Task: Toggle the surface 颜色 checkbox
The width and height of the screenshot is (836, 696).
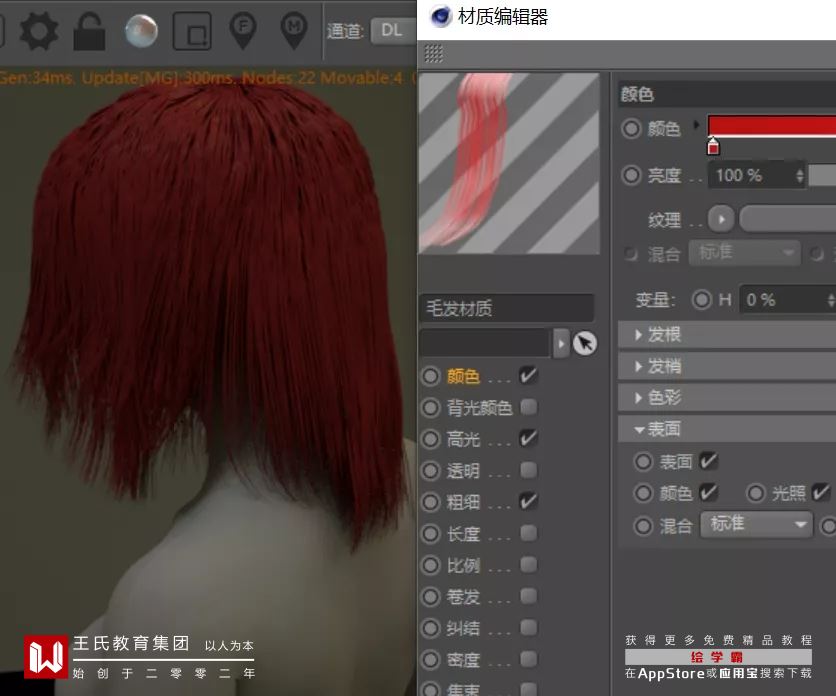Action: [709, 492]
